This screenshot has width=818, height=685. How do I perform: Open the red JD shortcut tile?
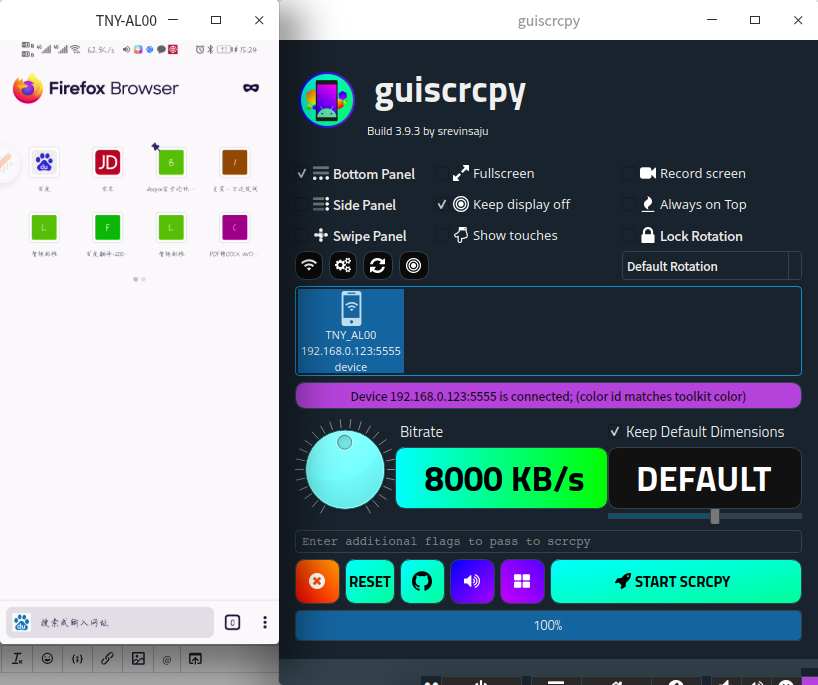107,162
